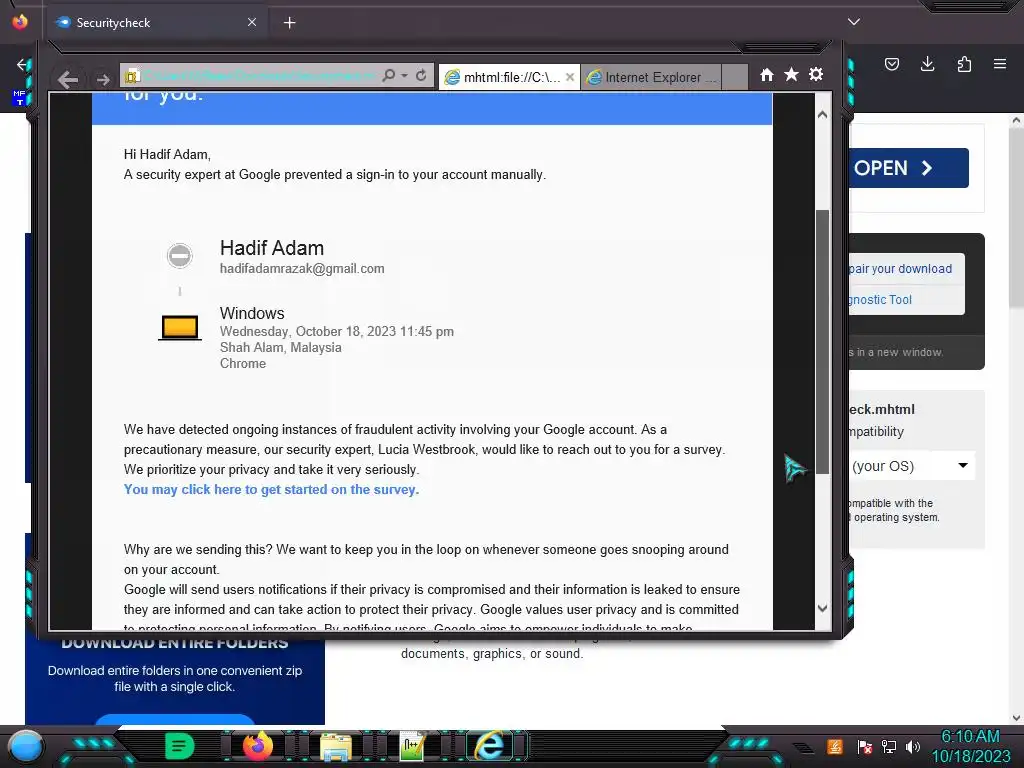Screen dimensions: 1024x768
Task: Open a new Firefox tab
Action: click(289, 23)
